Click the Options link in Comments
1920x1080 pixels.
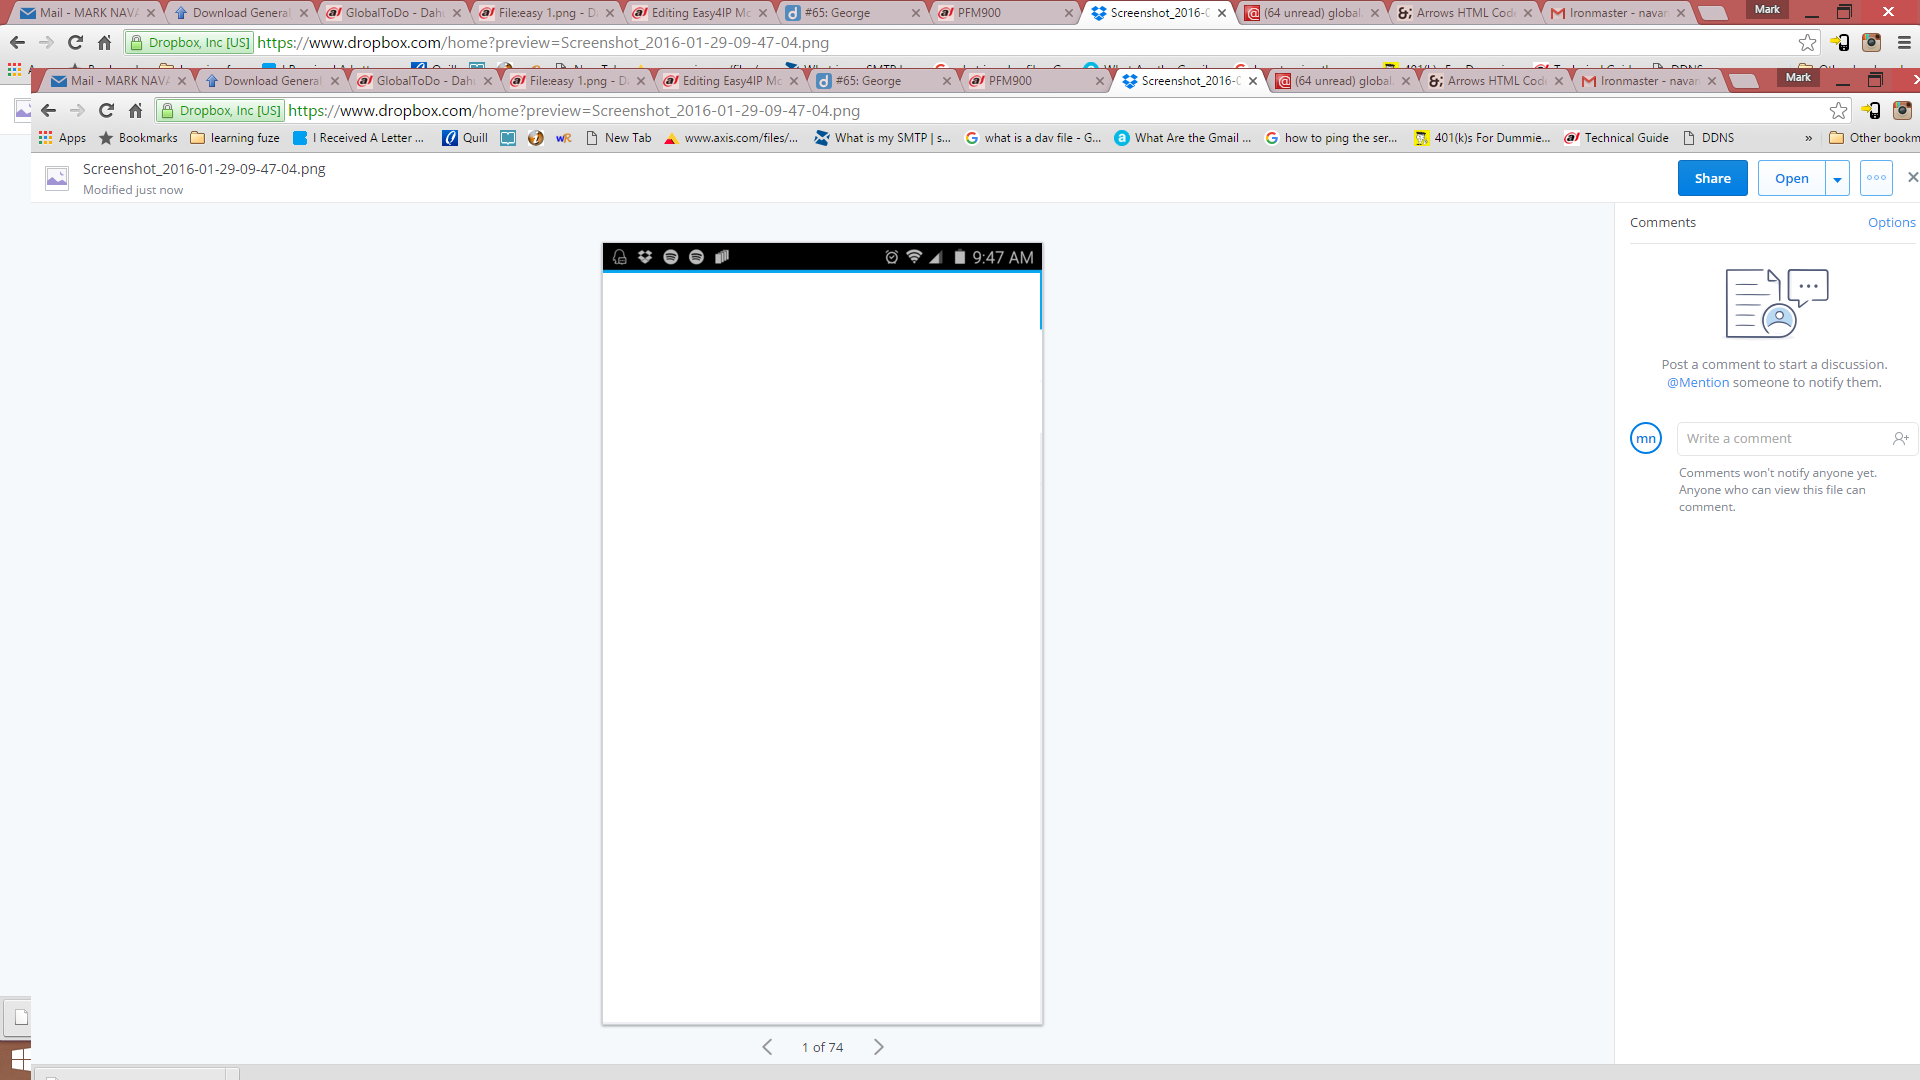[x=1891, y=222]
